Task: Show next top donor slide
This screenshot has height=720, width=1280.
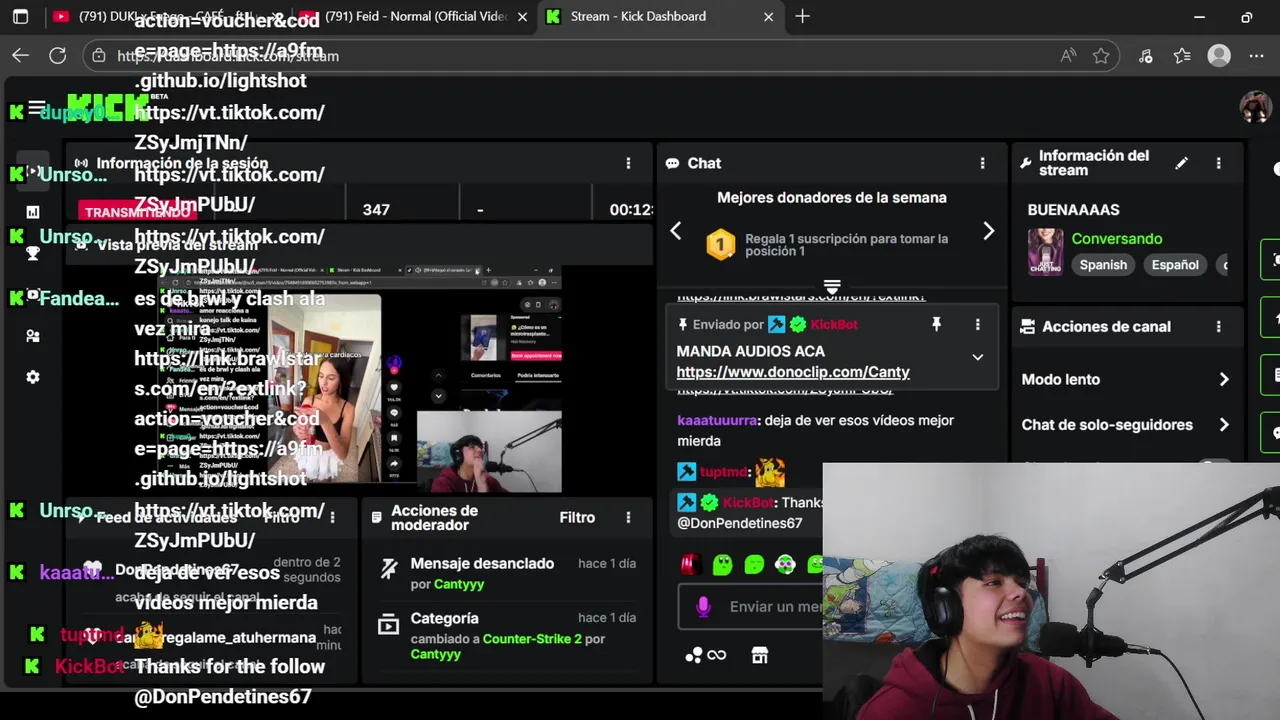Action: (x=988, y=231)
